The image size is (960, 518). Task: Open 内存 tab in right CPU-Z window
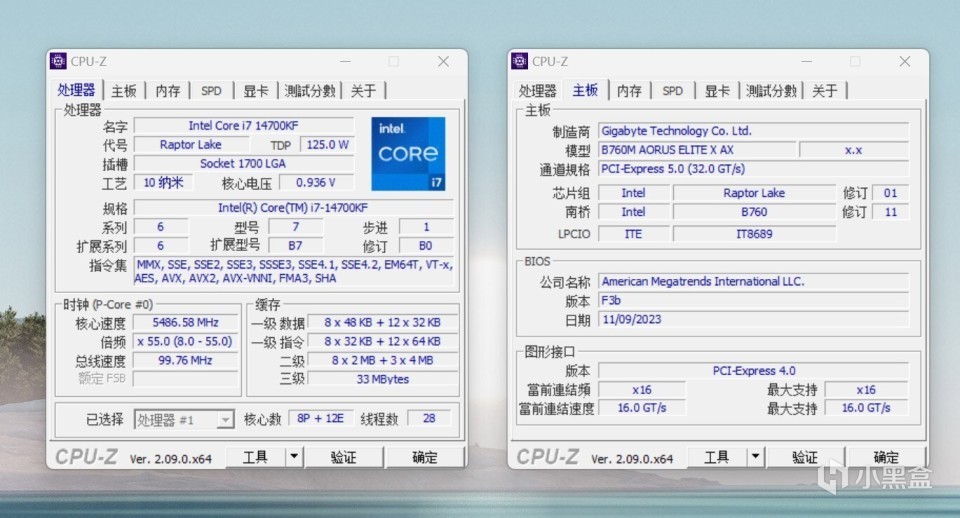[629, 91]
